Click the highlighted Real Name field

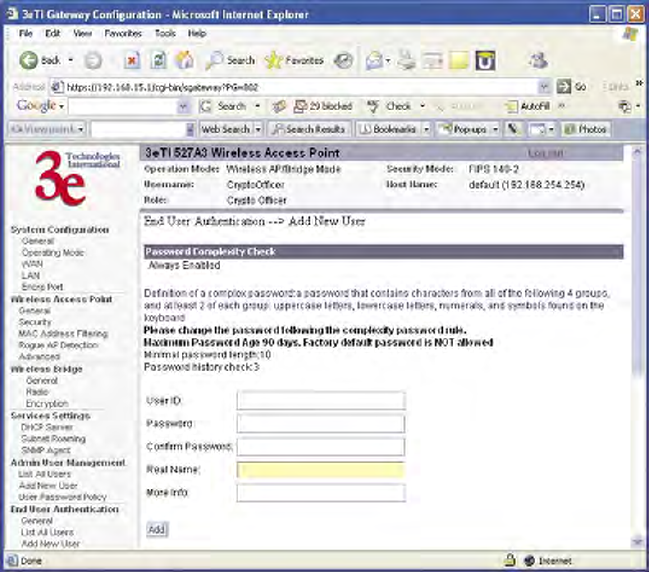click(321, 470)
